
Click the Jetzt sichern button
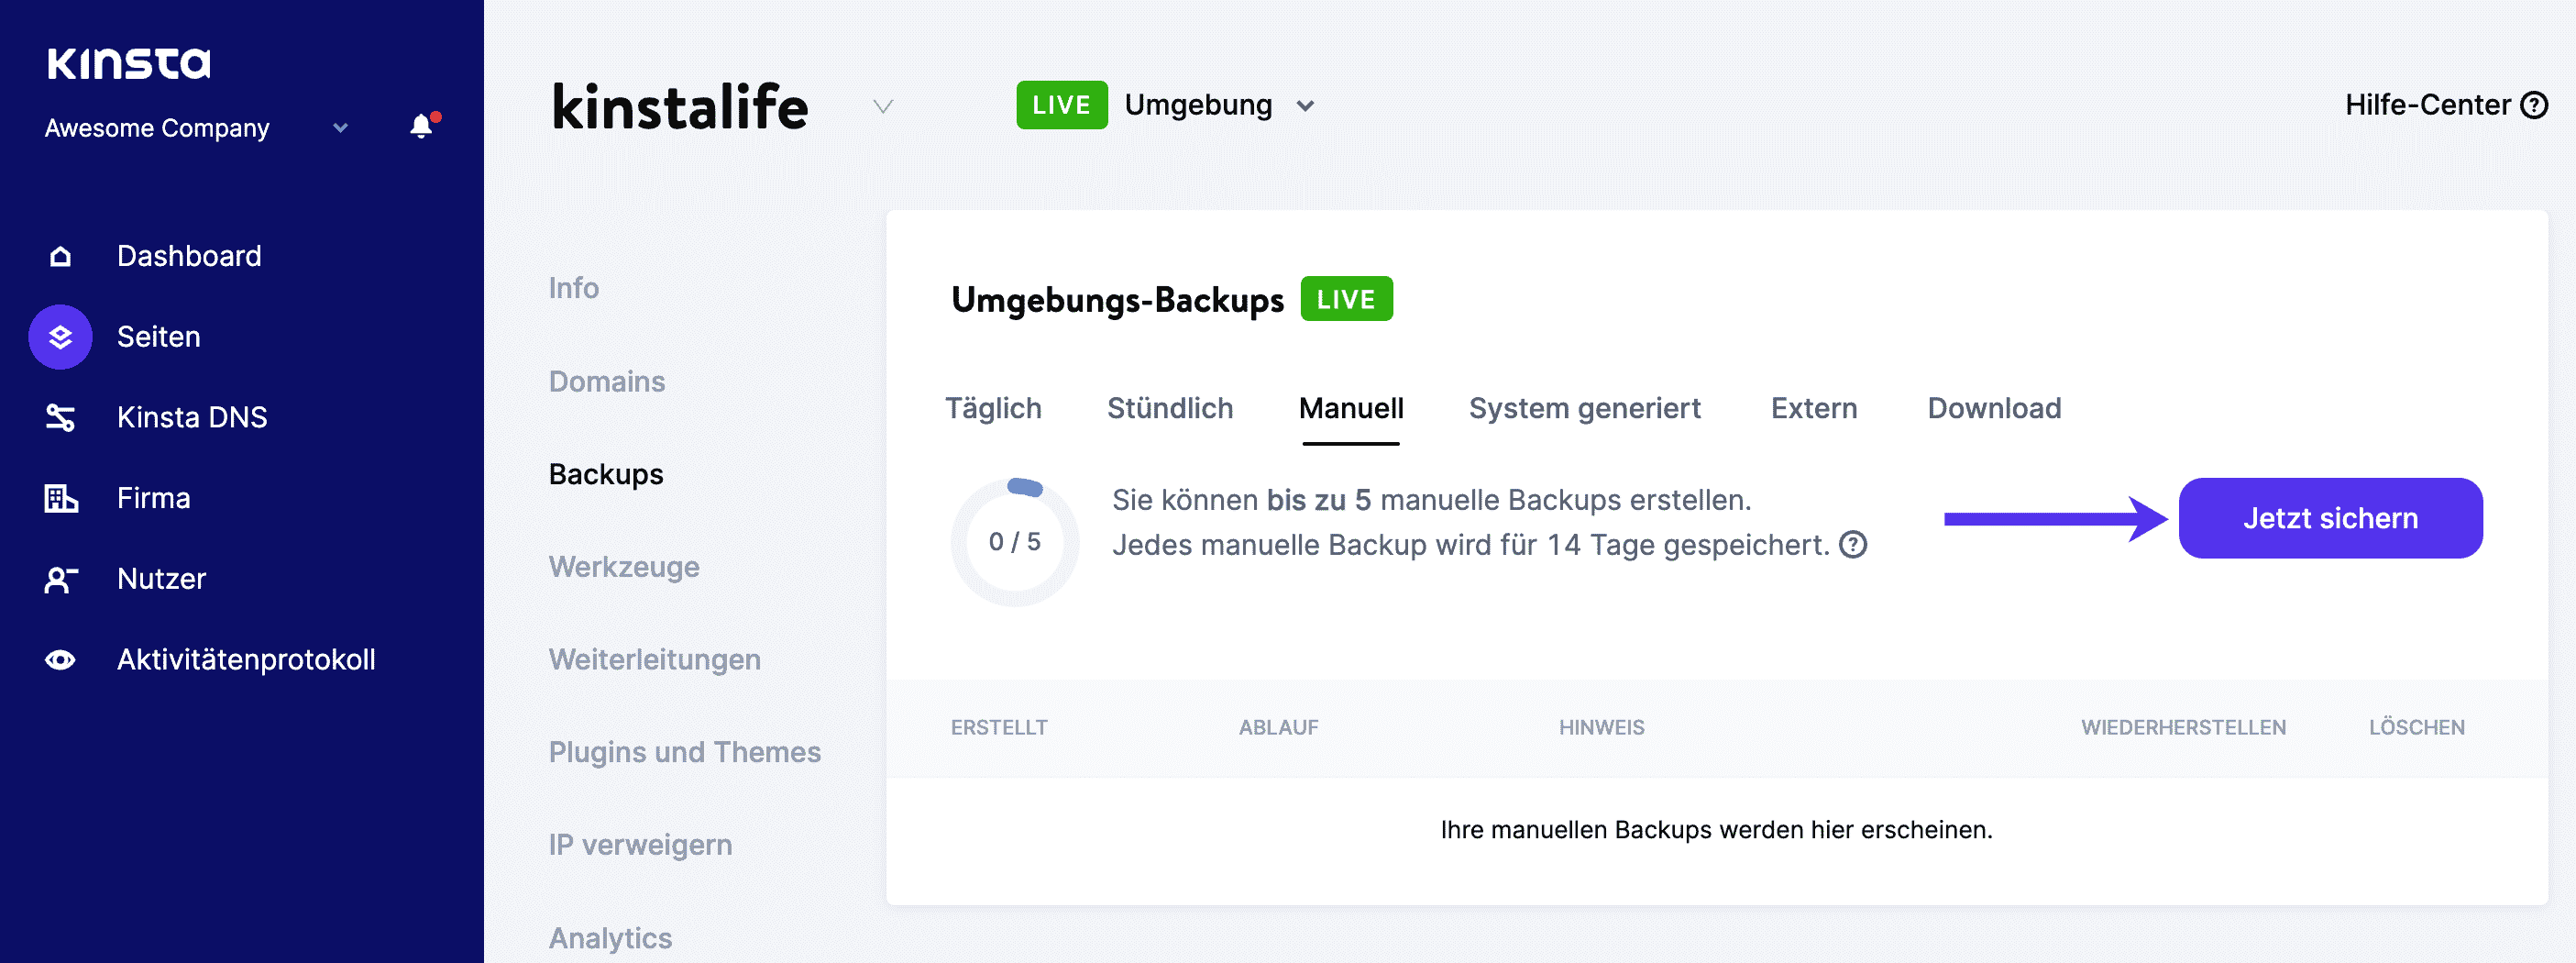(2330, 518)
